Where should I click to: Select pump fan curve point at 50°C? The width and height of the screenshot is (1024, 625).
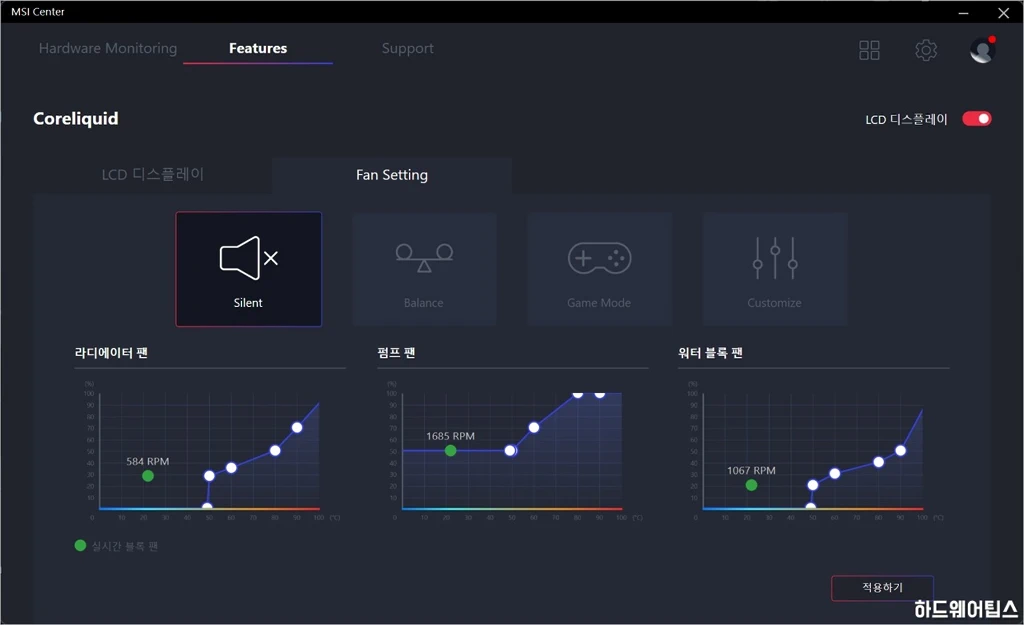point(510,451)
